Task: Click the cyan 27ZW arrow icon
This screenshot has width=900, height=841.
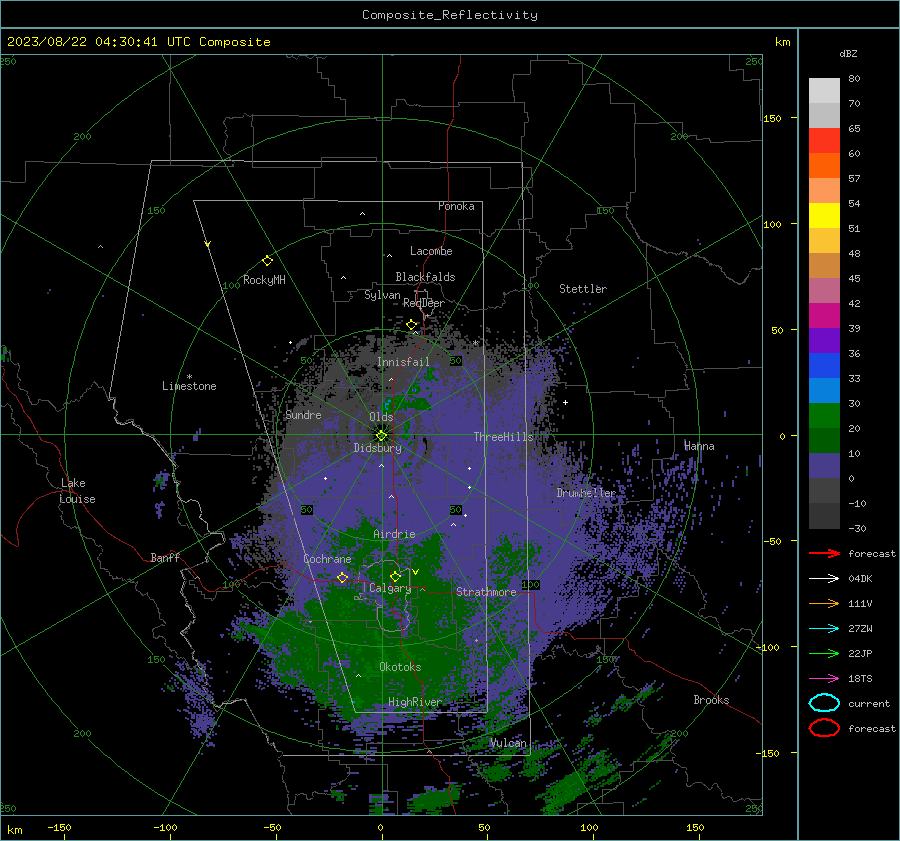Action: 824,628
